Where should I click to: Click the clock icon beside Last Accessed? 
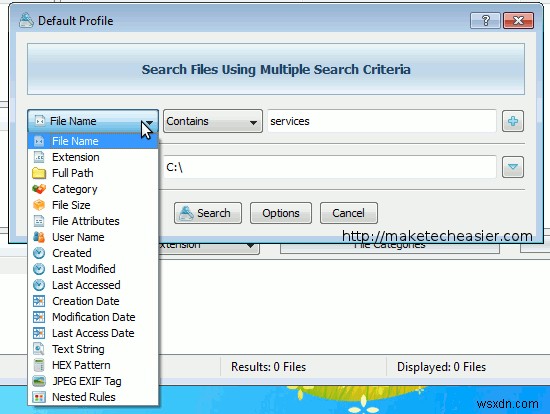click(x=39, y=285)
